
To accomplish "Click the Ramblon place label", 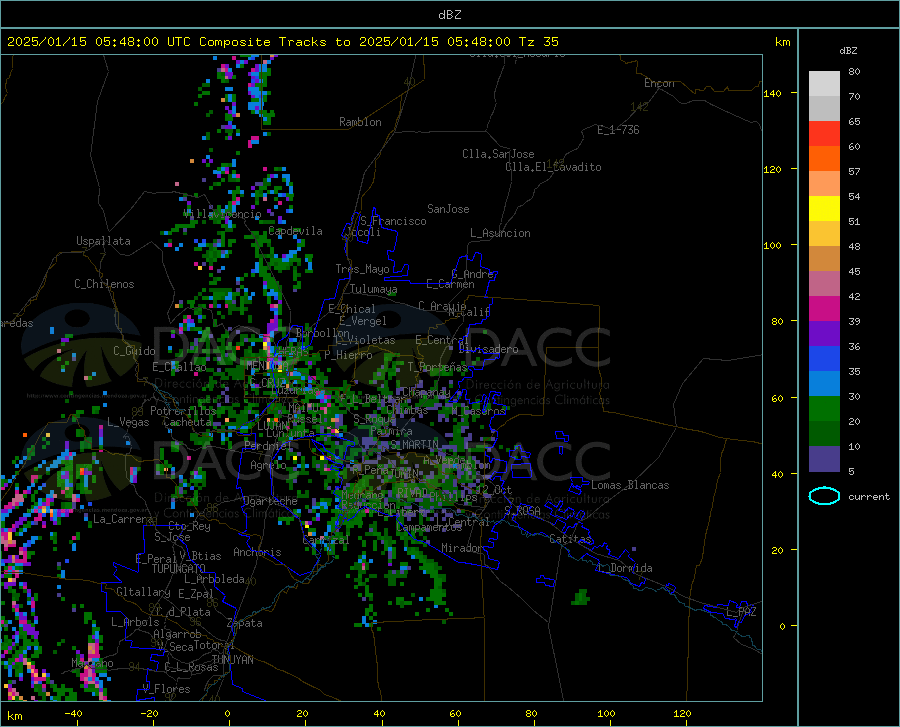I will pyautogui.click(x=360, y=122).
